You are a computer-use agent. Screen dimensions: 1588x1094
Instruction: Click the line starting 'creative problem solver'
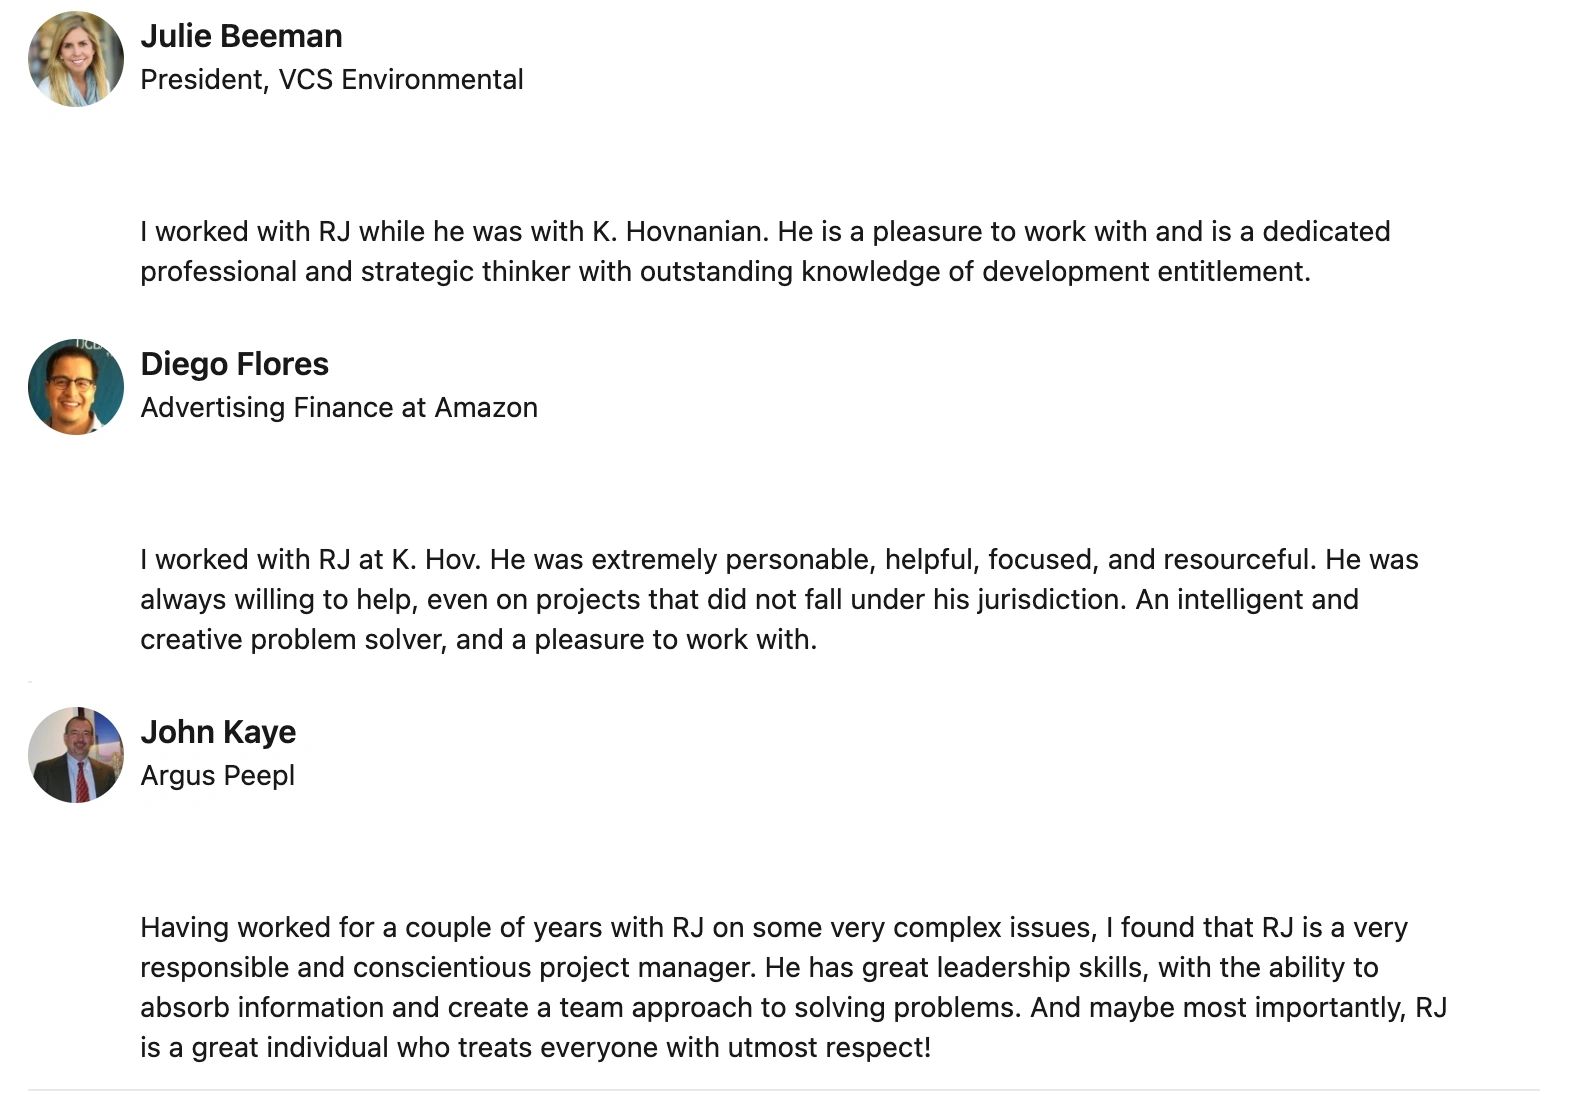click(x=478, y=640)
